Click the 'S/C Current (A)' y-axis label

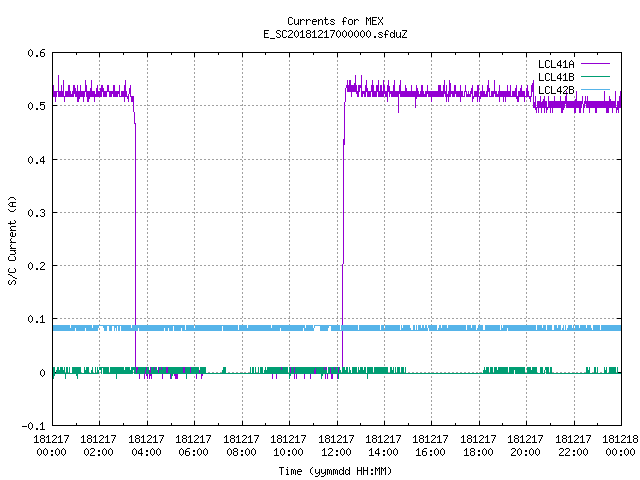tap(12, 240)
